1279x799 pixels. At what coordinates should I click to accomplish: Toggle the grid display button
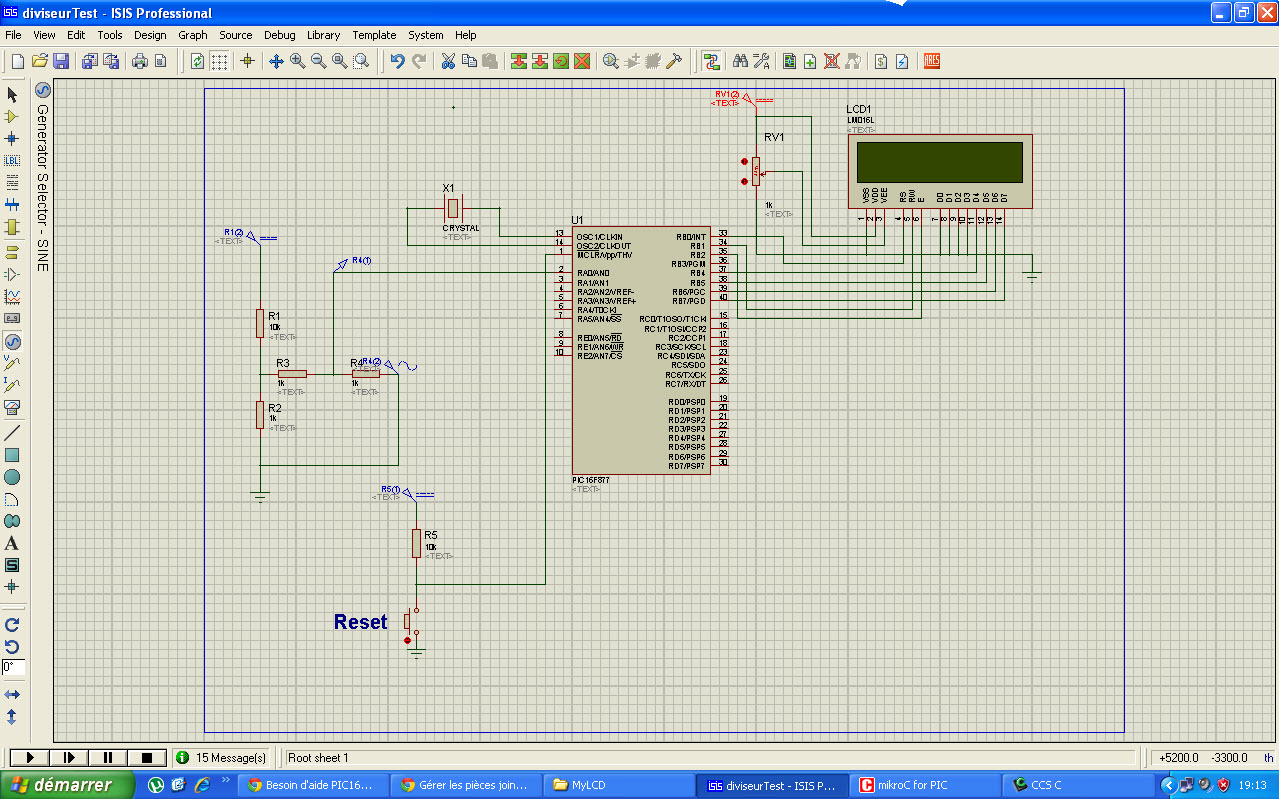click(219, 61)
